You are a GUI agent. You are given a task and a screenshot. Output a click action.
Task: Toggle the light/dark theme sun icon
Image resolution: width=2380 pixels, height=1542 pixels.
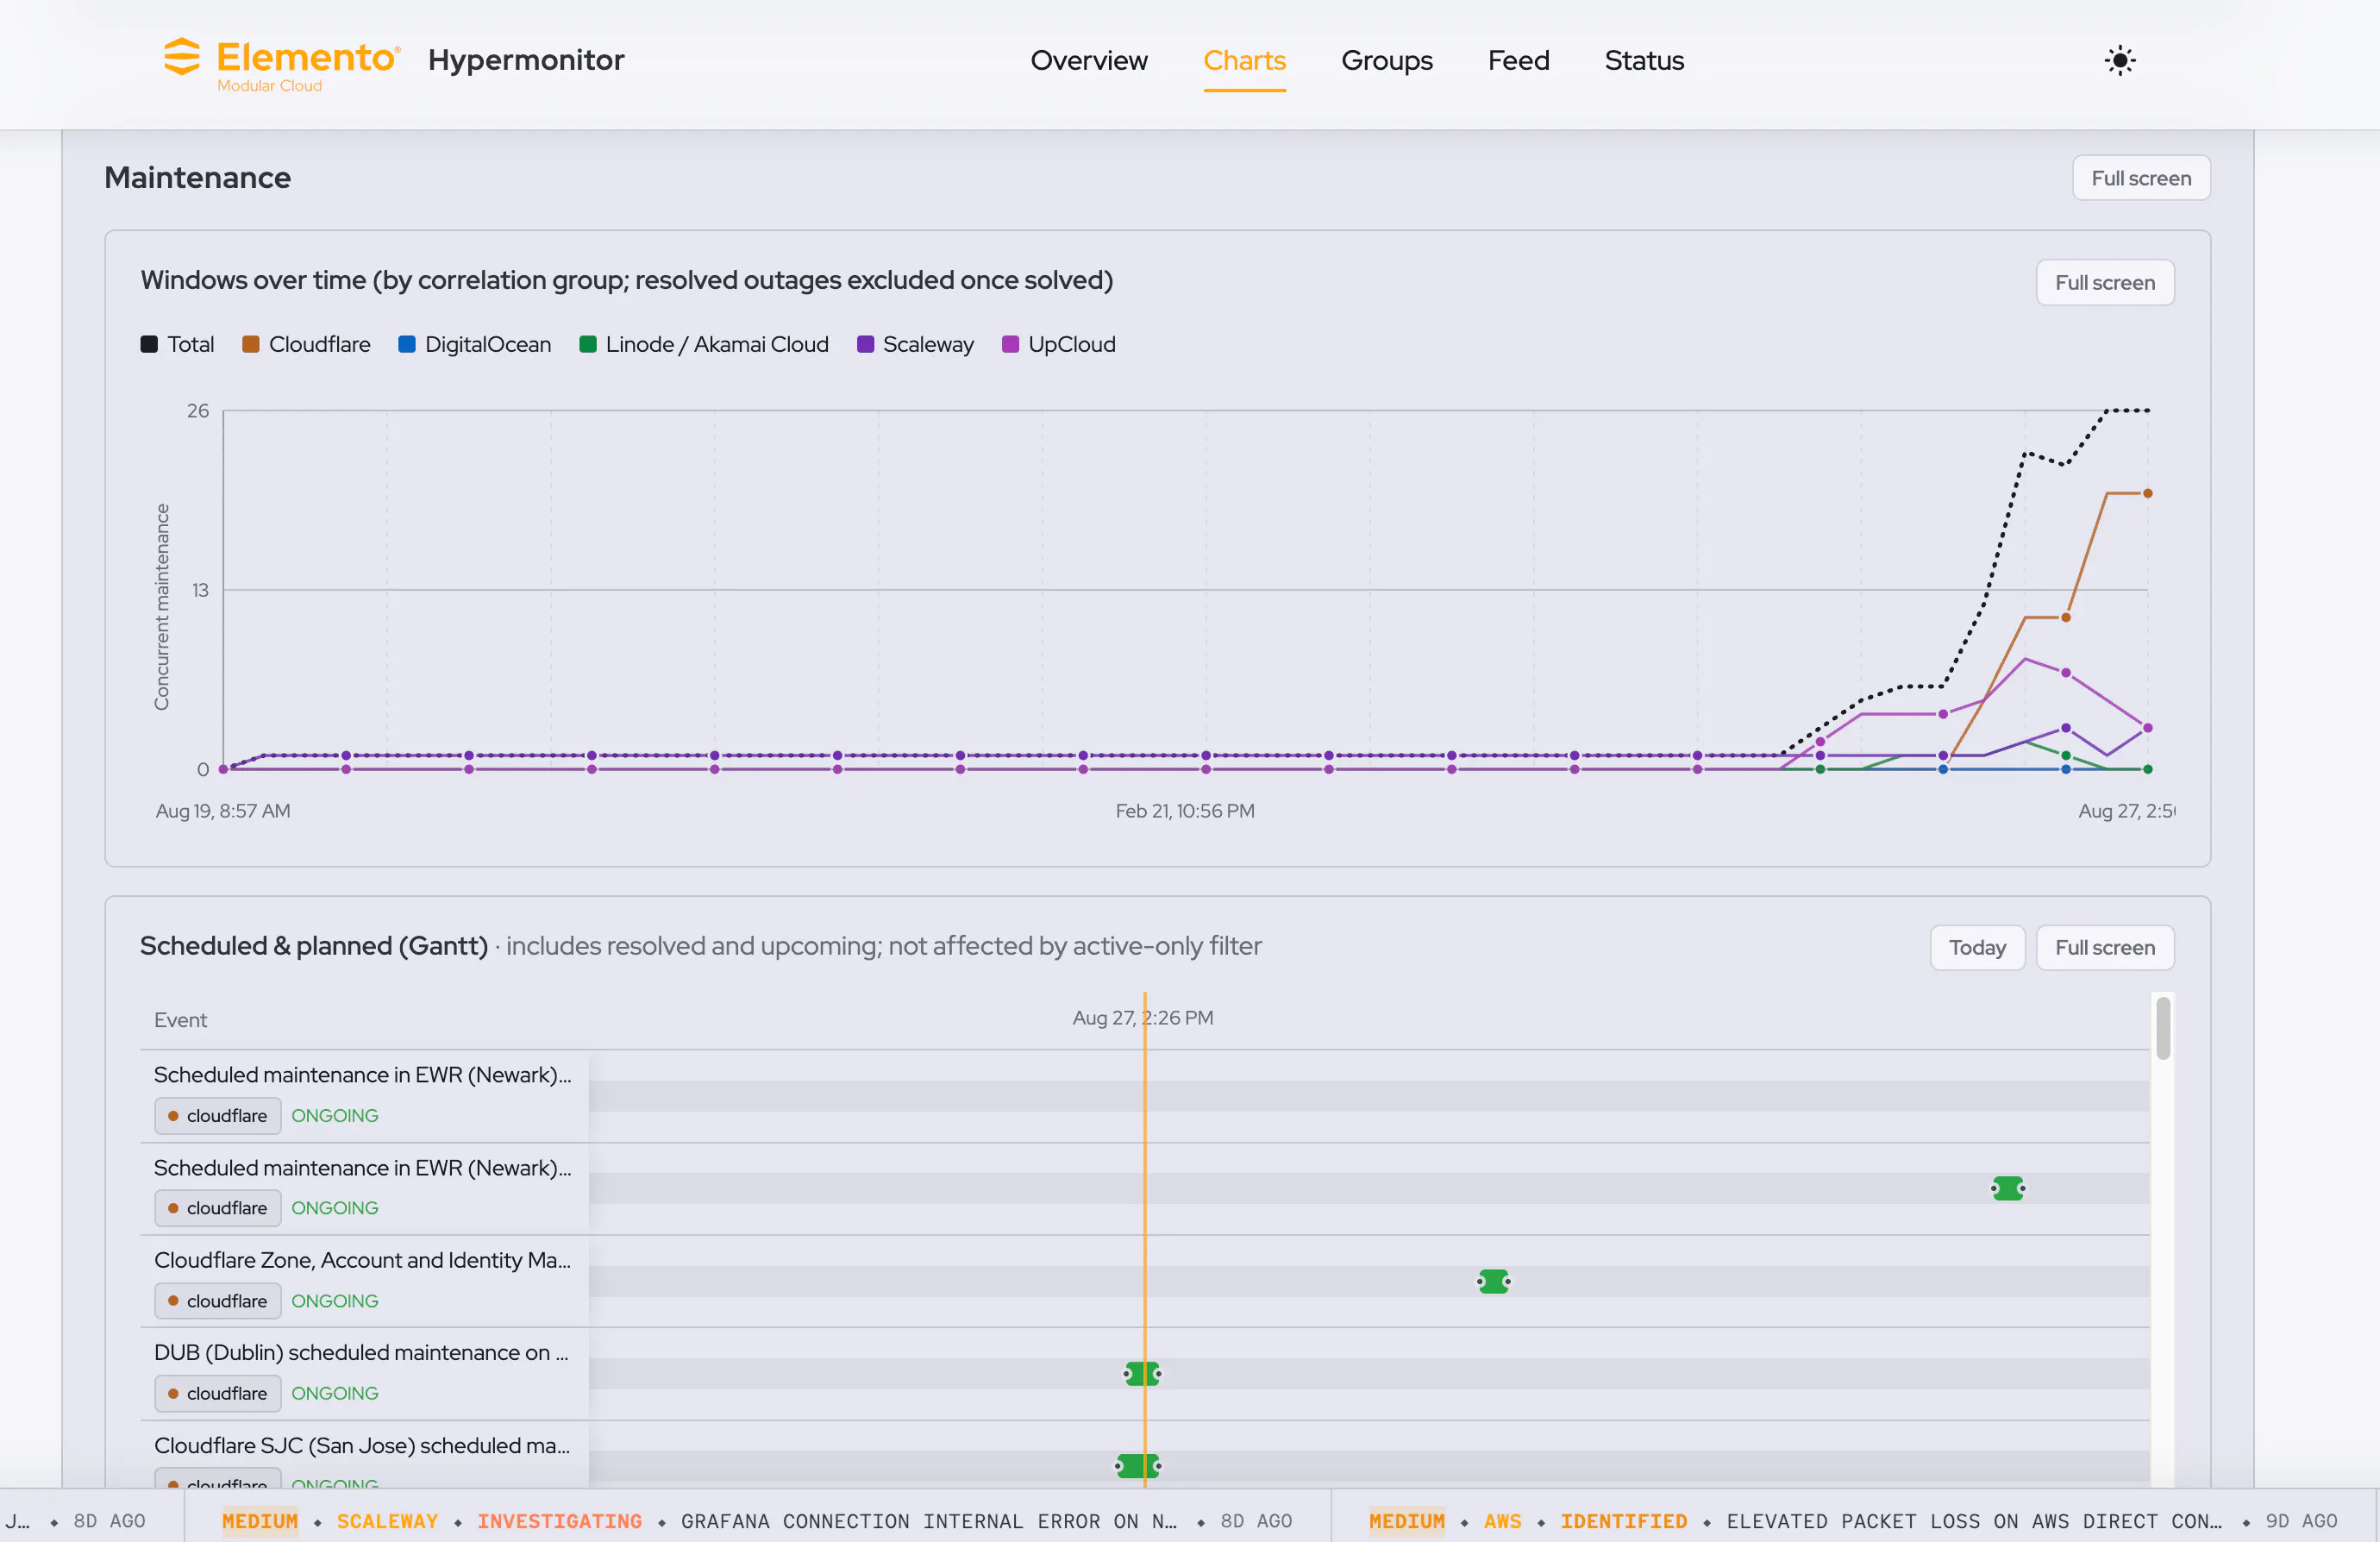click(2119, 60)
